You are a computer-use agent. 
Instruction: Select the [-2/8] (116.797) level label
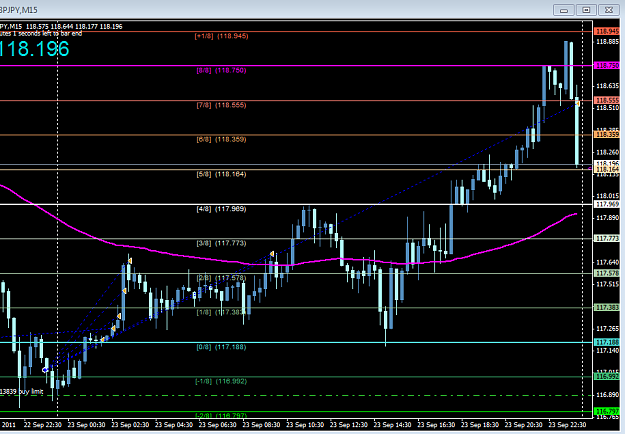tap(222, 416)
